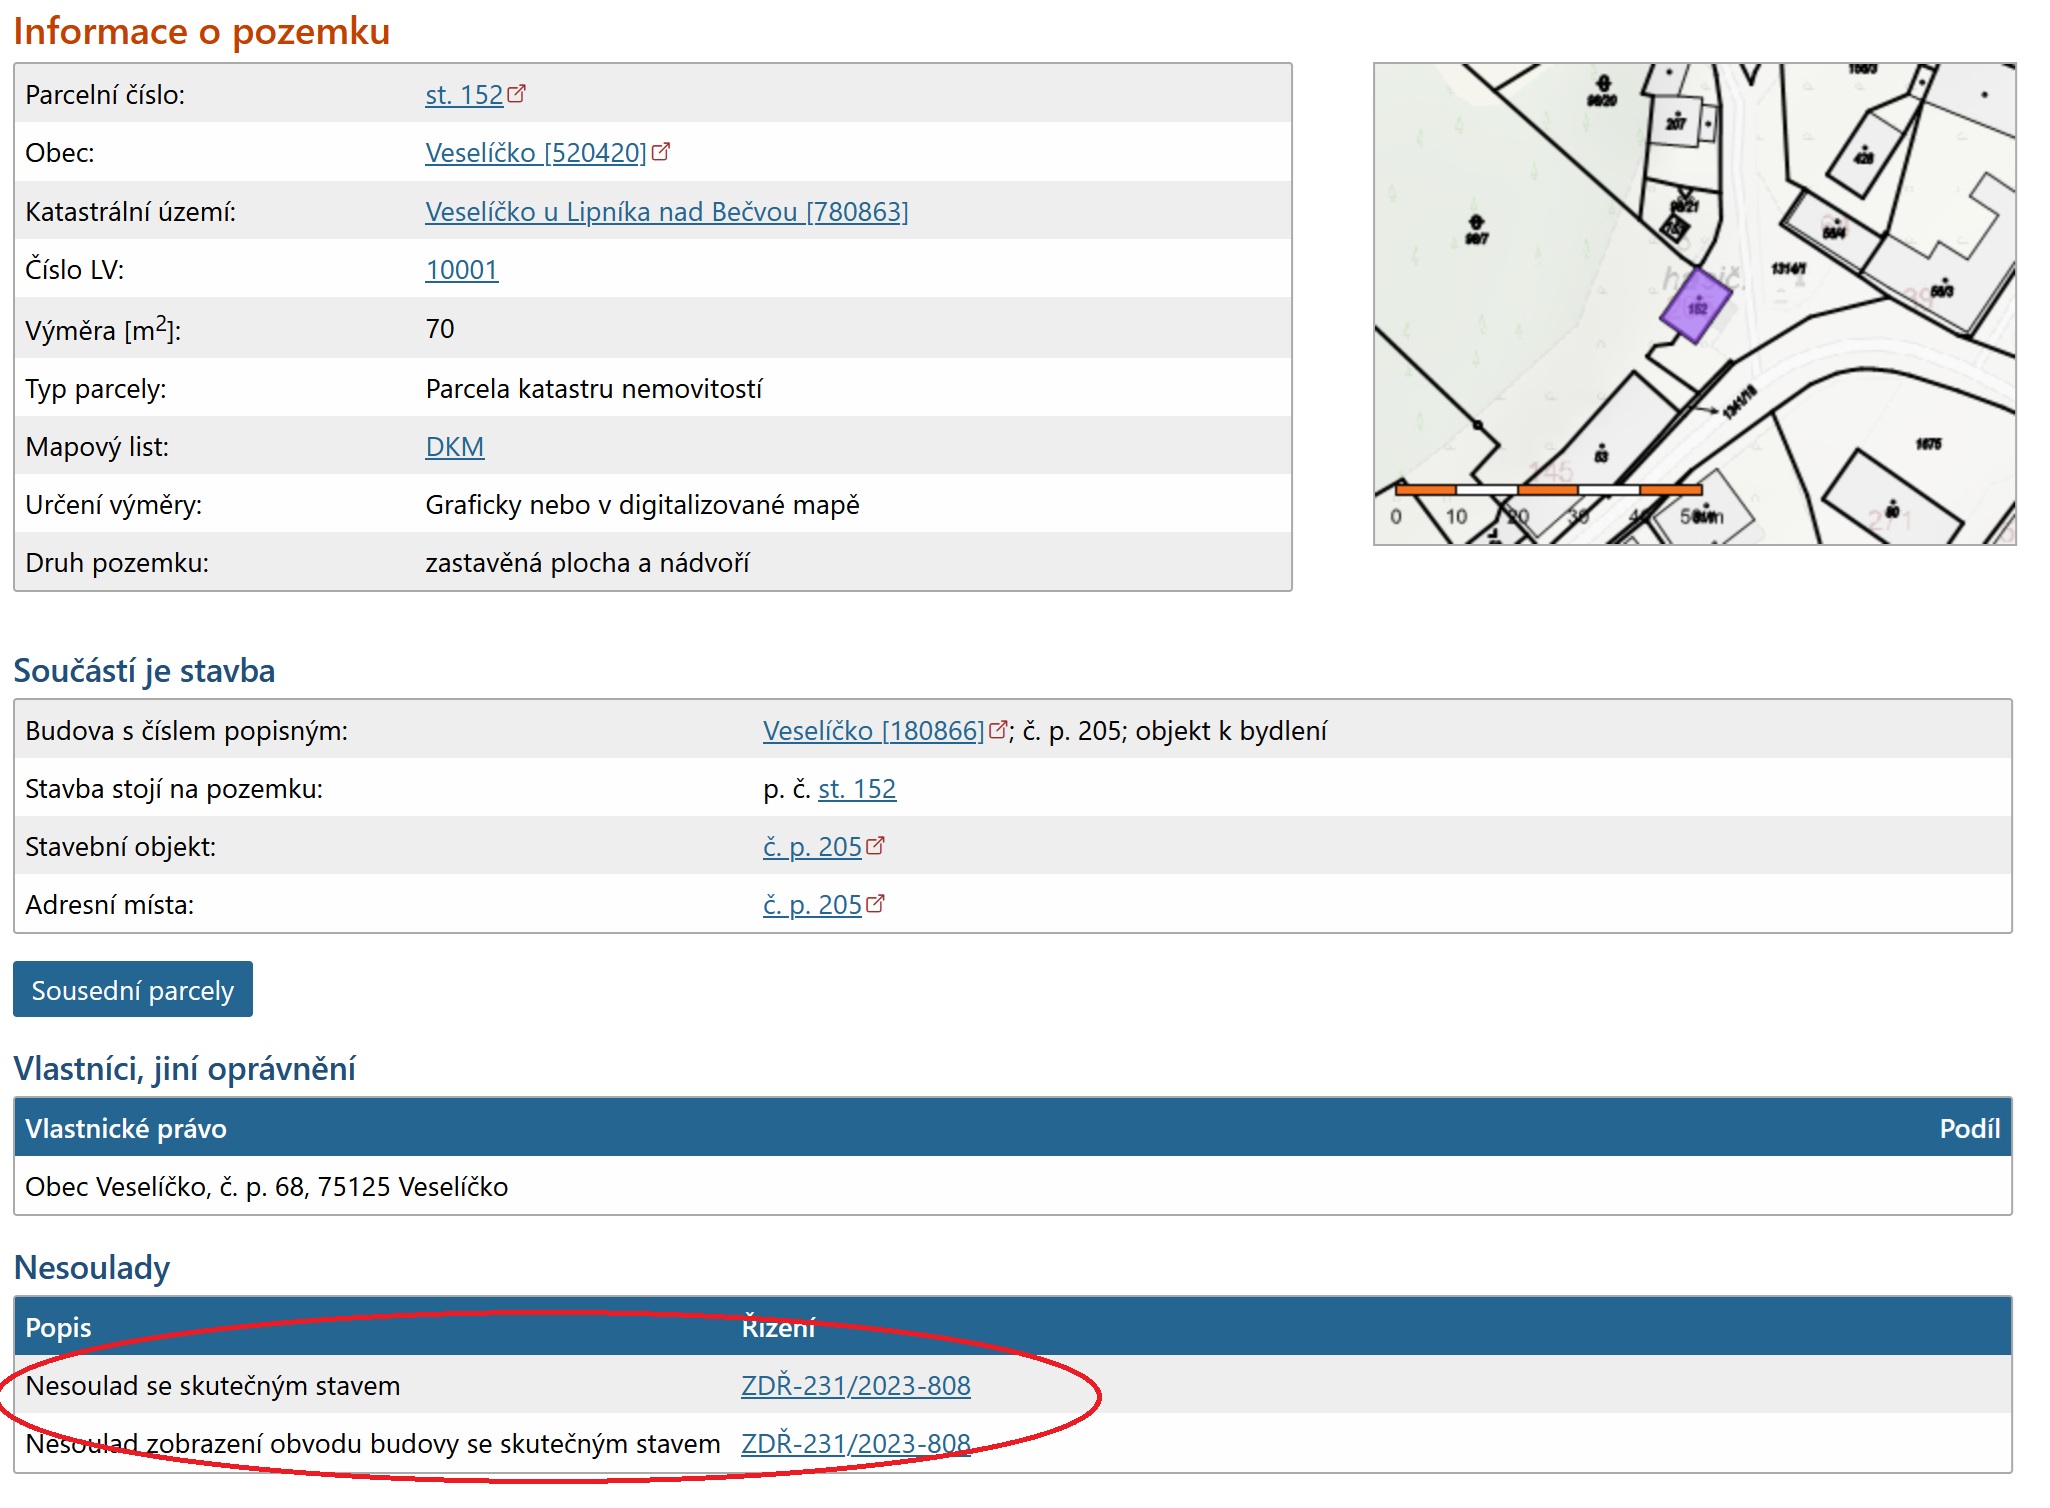Image resolution: width=2050 pixels, height=1508 pixels.
Task: Open second ZDŘ-231/2023-808 link for building outline
Action: [x=855, y=1444]
